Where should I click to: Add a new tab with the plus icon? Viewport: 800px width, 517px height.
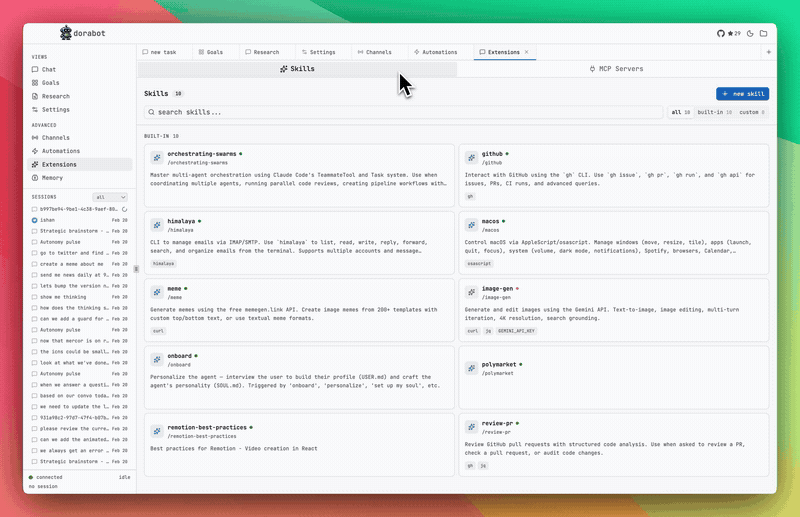768,52
